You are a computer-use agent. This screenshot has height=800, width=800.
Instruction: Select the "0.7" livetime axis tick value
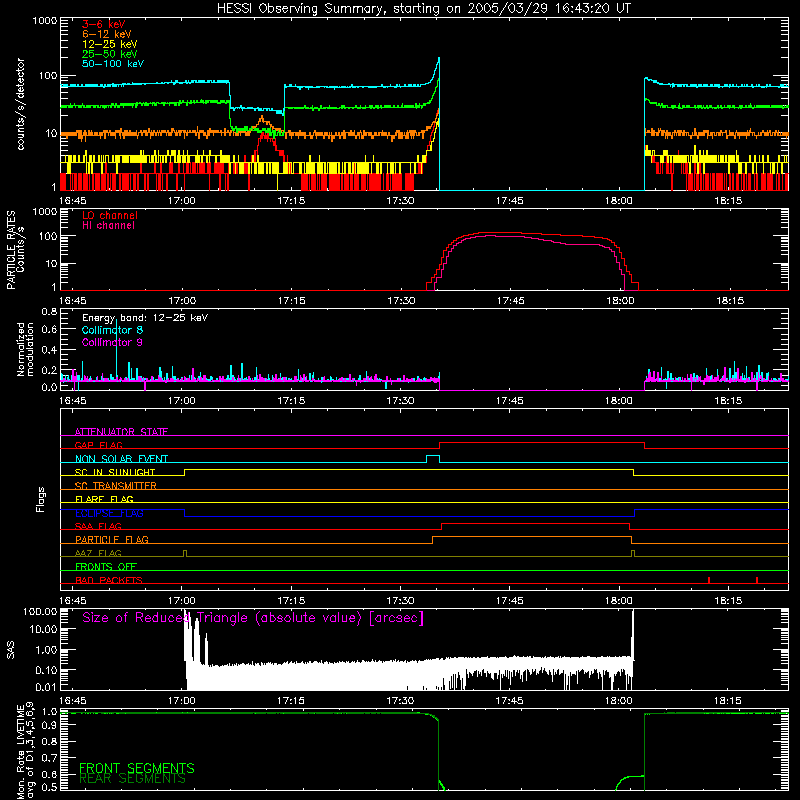tap(49, 758)
